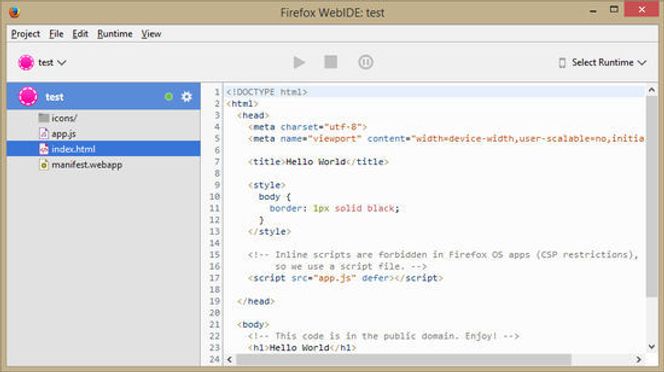The image size is (664, 372).
Task: Open the Edit menu
Action: [80, 34]
